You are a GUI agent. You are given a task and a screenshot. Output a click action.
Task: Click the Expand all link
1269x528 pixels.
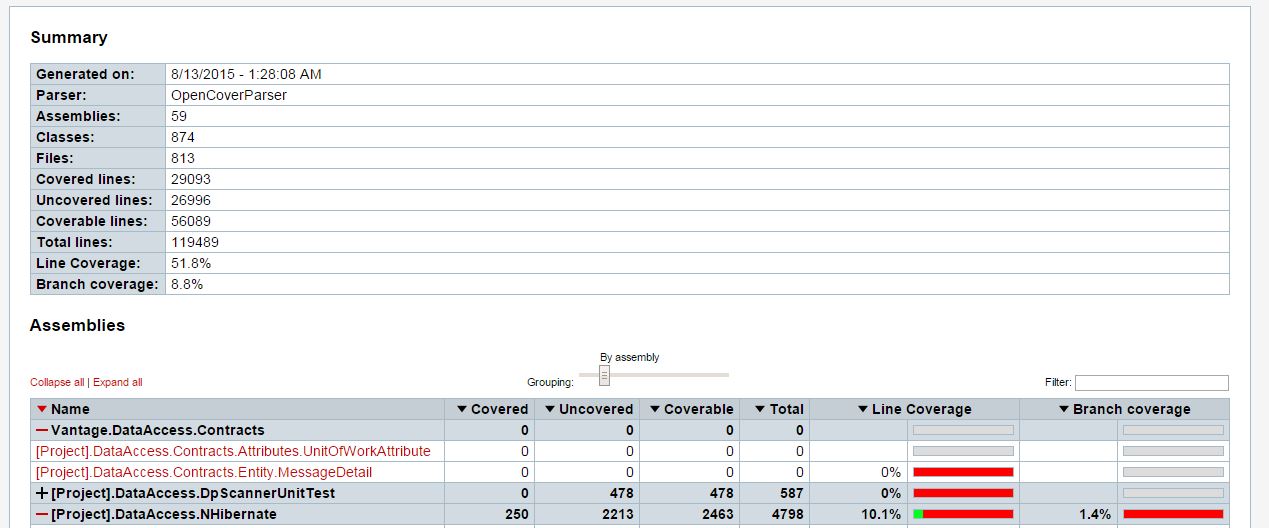pos(118,382)
